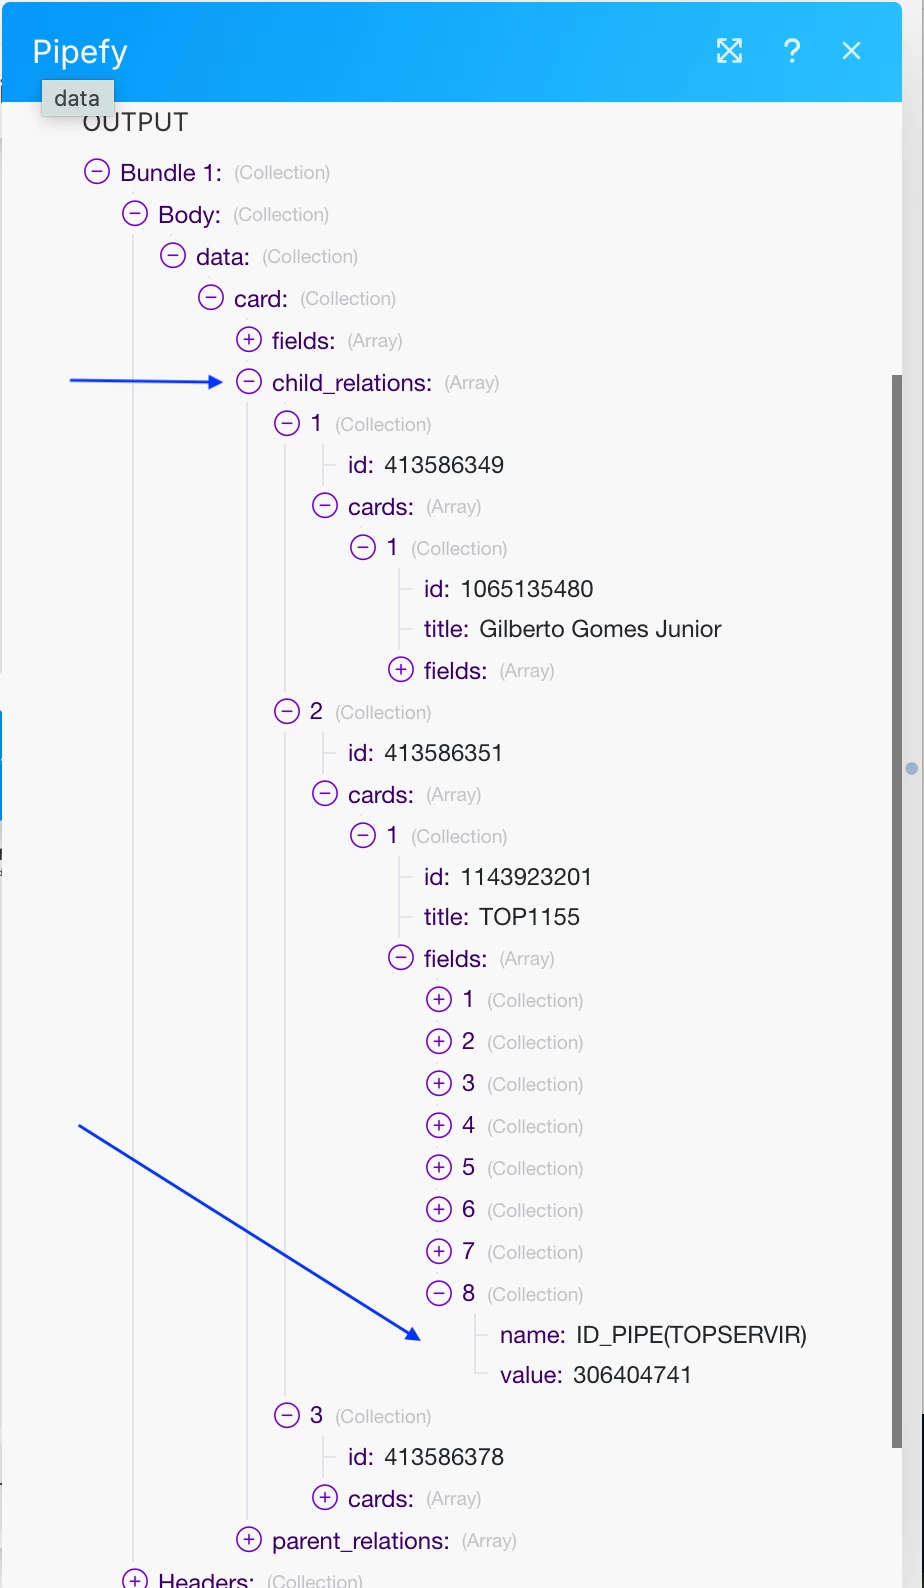
Task: Collapse fields array of TOP1155 card
Action: pyautogui.click(x=401, y=958)
